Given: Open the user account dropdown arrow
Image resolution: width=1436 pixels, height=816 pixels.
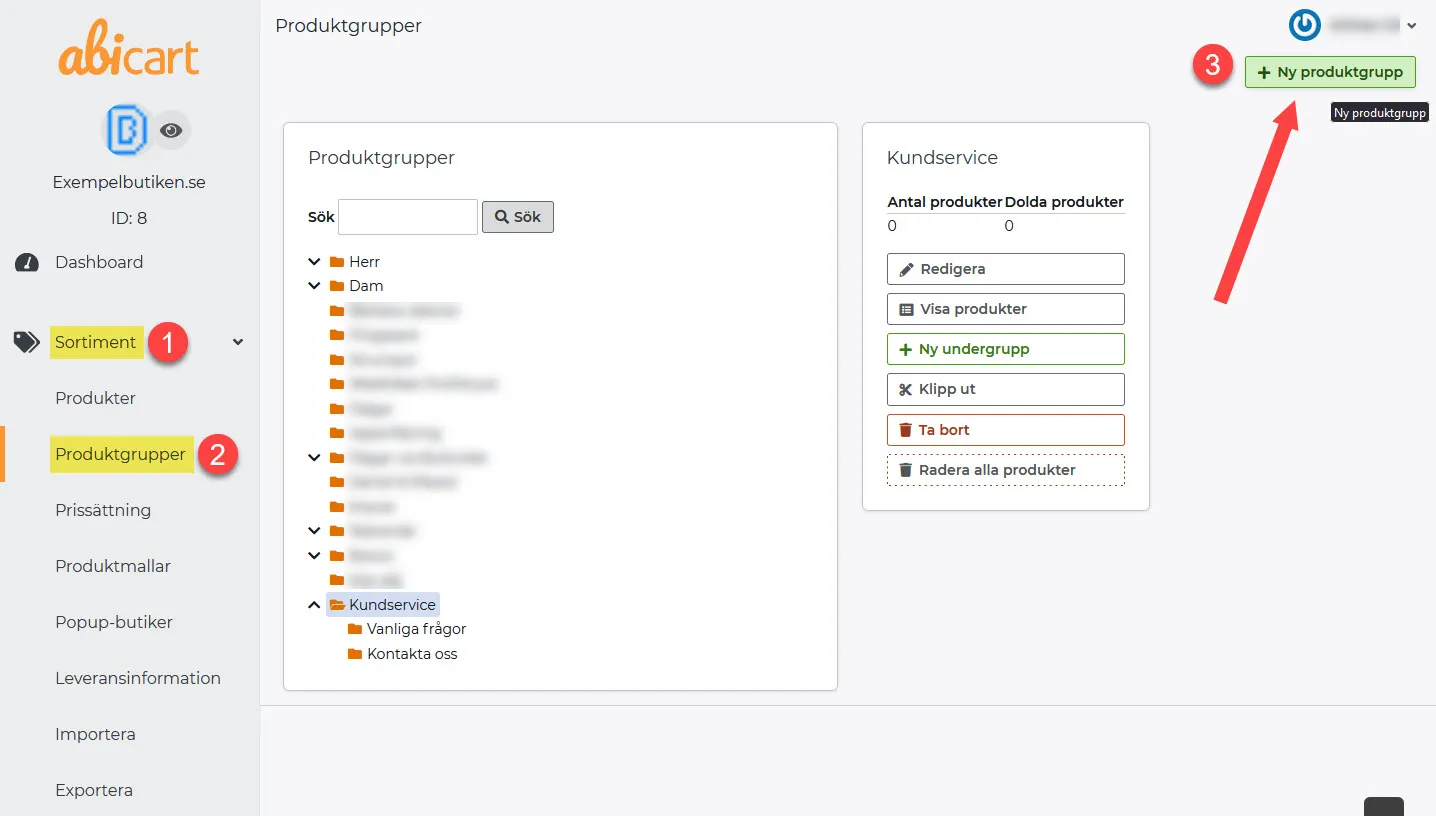Looking at the screenshot, I should point(1412,26).
